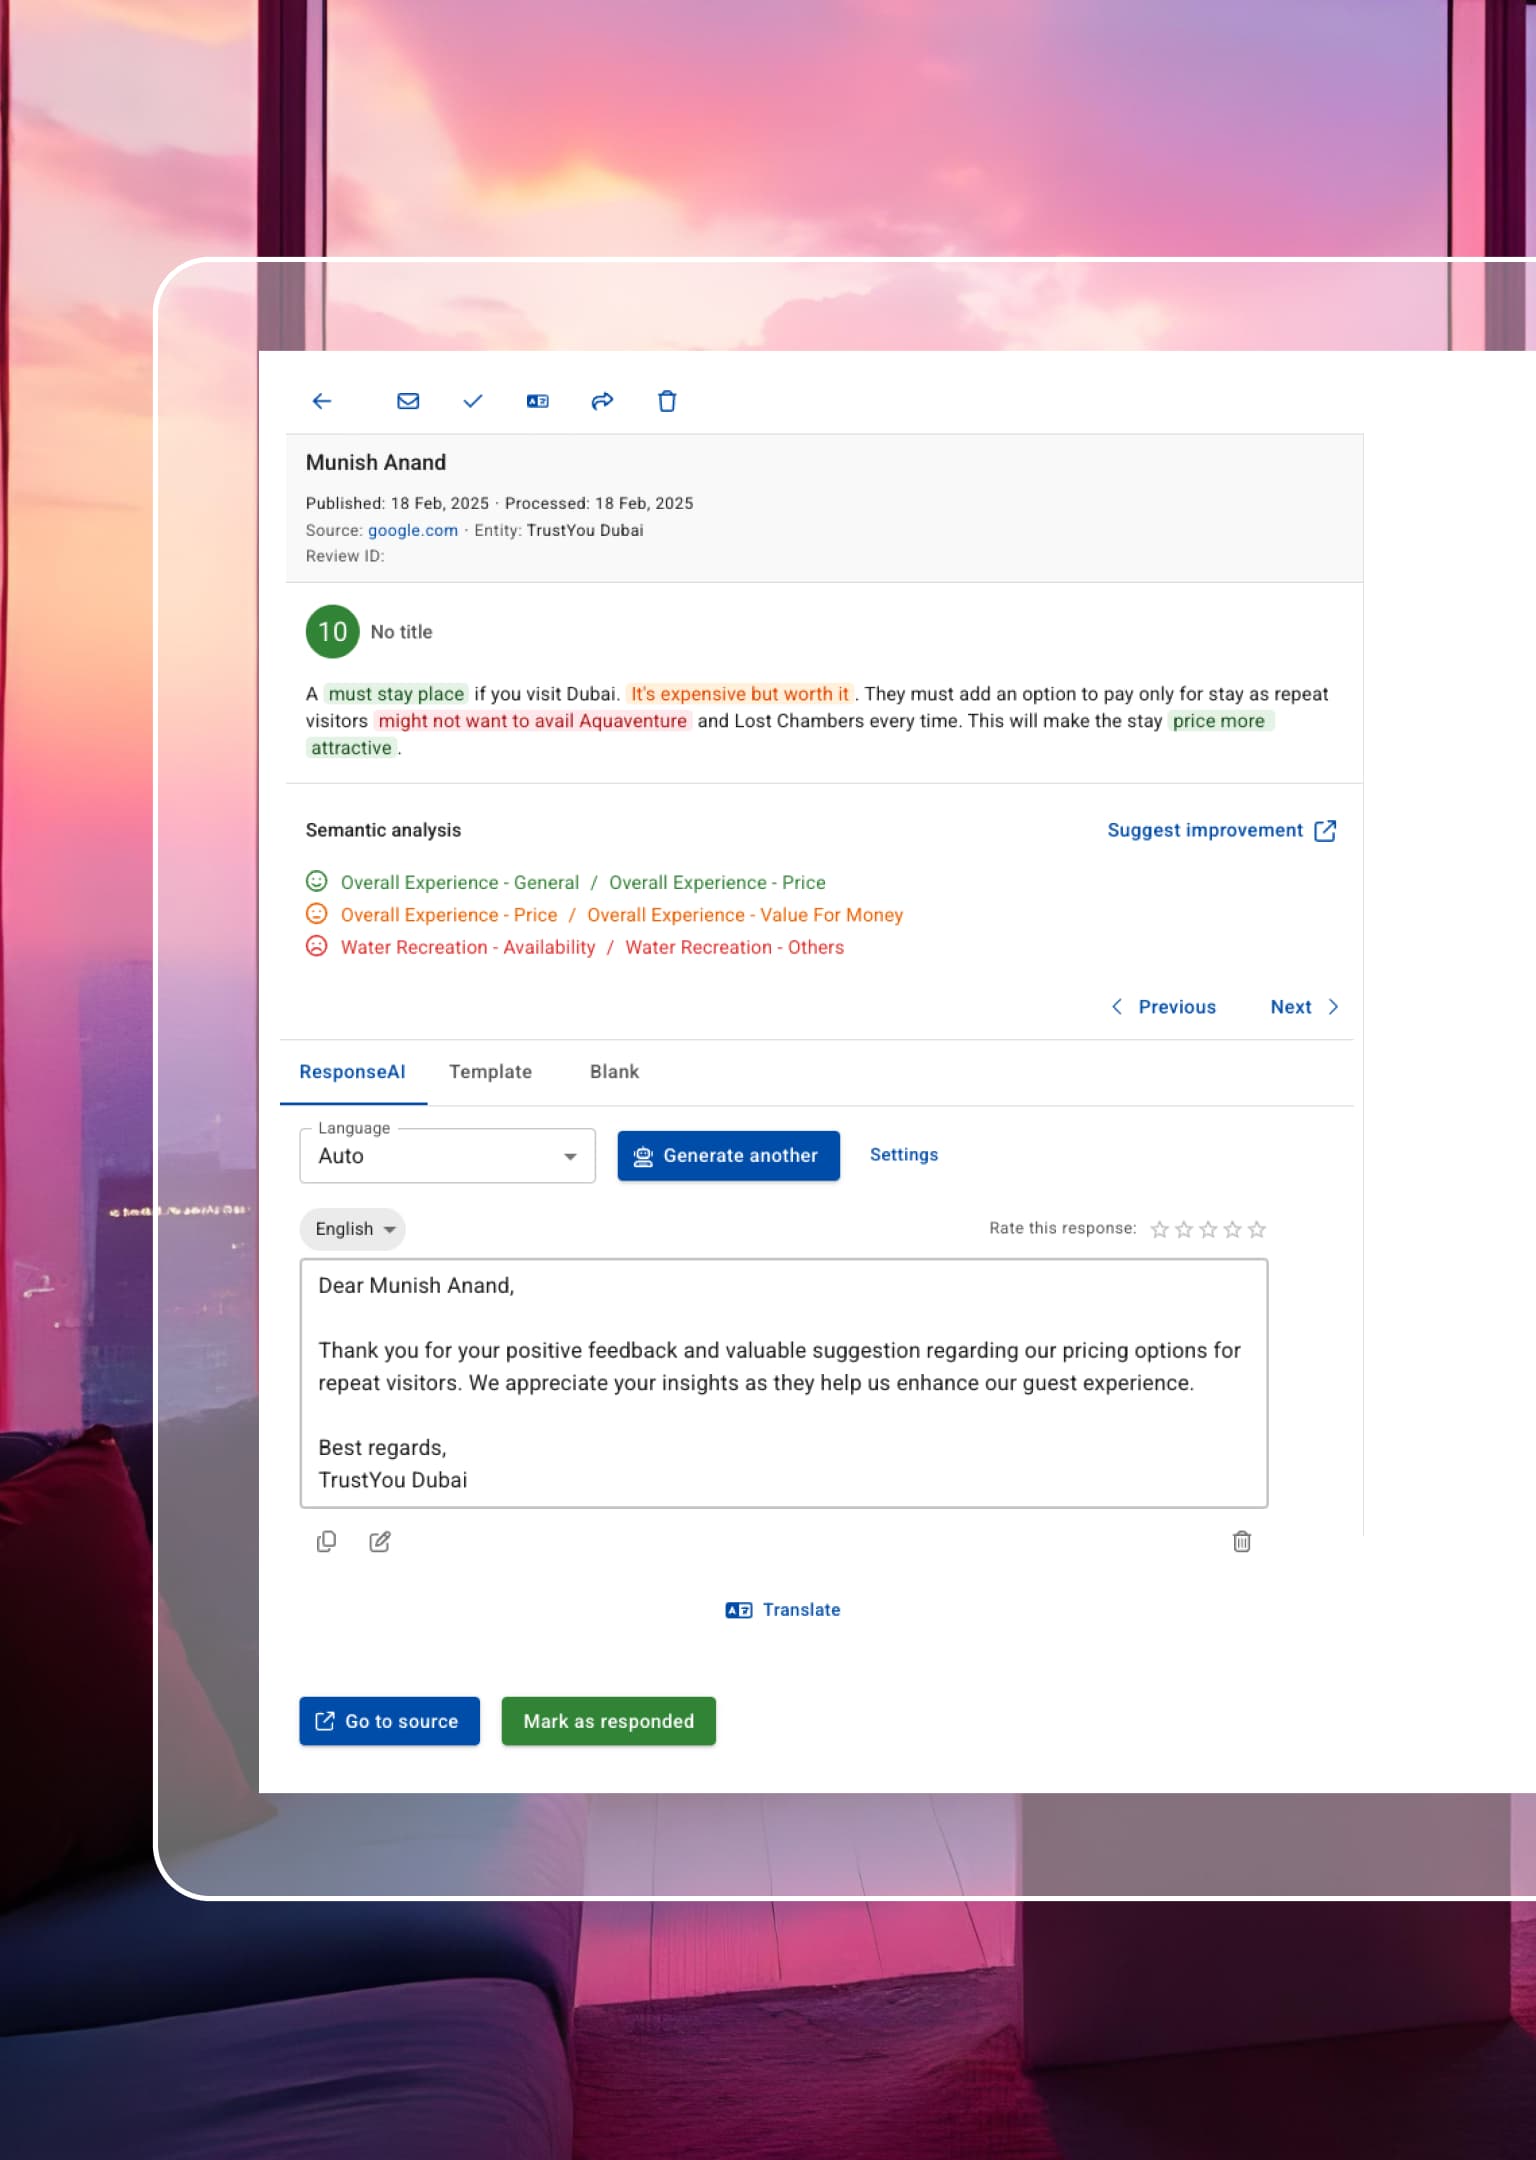Go to the Next review

click(x=1303, y=1007)
